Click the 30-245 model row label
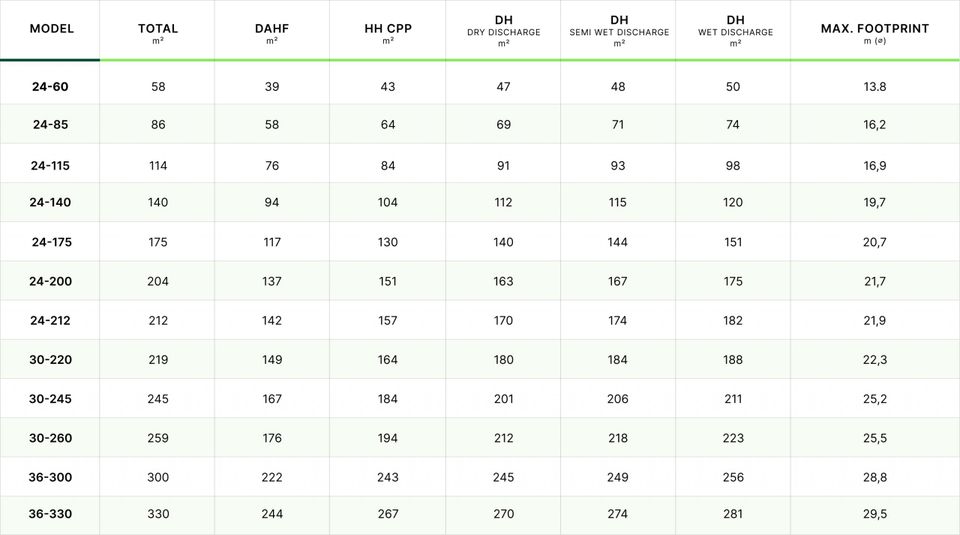This screenshot has width=960, height=535. 50,399
